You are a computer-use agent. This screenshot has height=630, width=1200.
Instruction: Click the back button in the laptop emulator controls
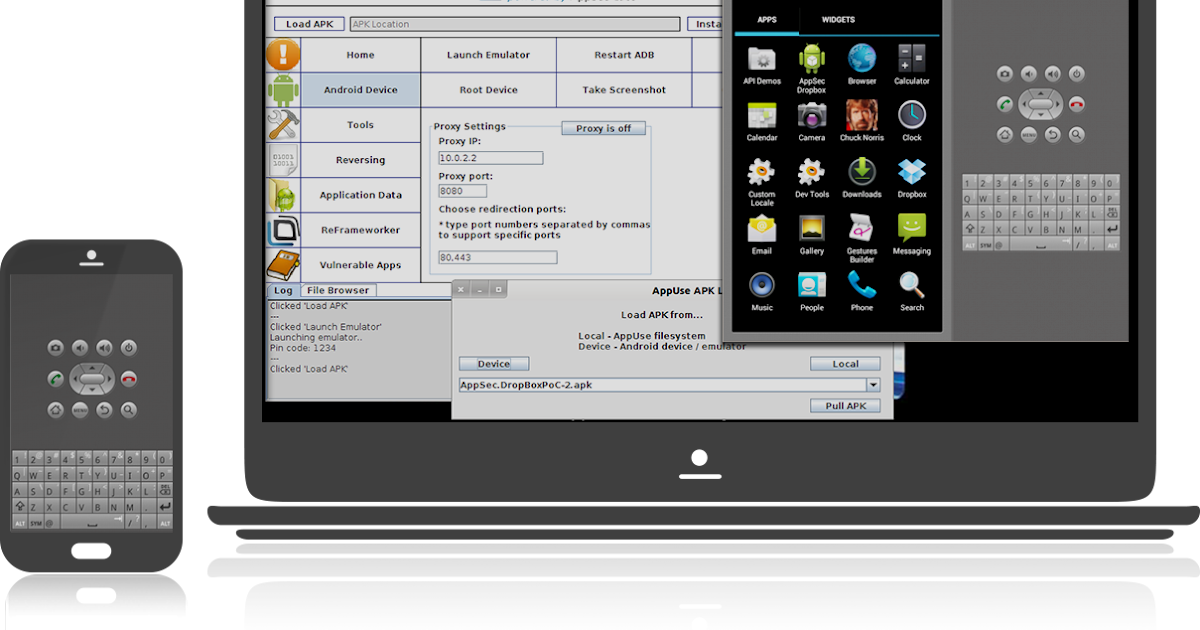tap(1053, 134)
